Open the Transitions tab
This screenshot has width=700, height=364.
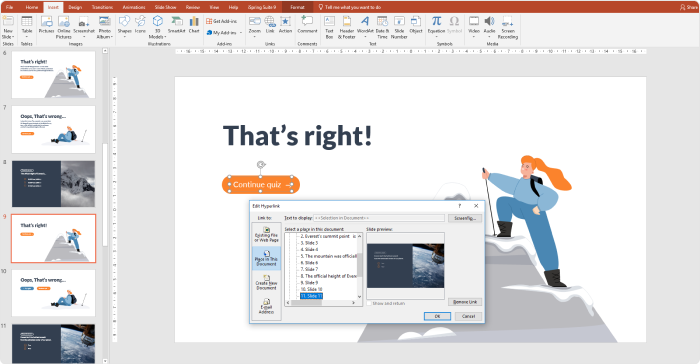(102, 7)
